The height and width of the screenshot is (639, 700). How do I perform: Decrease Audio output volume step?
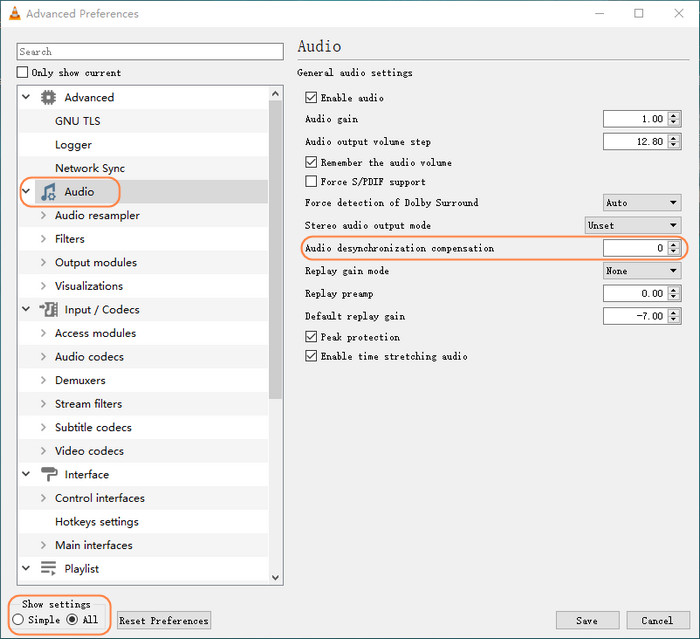pyautogui.click(x=674, y=146)
